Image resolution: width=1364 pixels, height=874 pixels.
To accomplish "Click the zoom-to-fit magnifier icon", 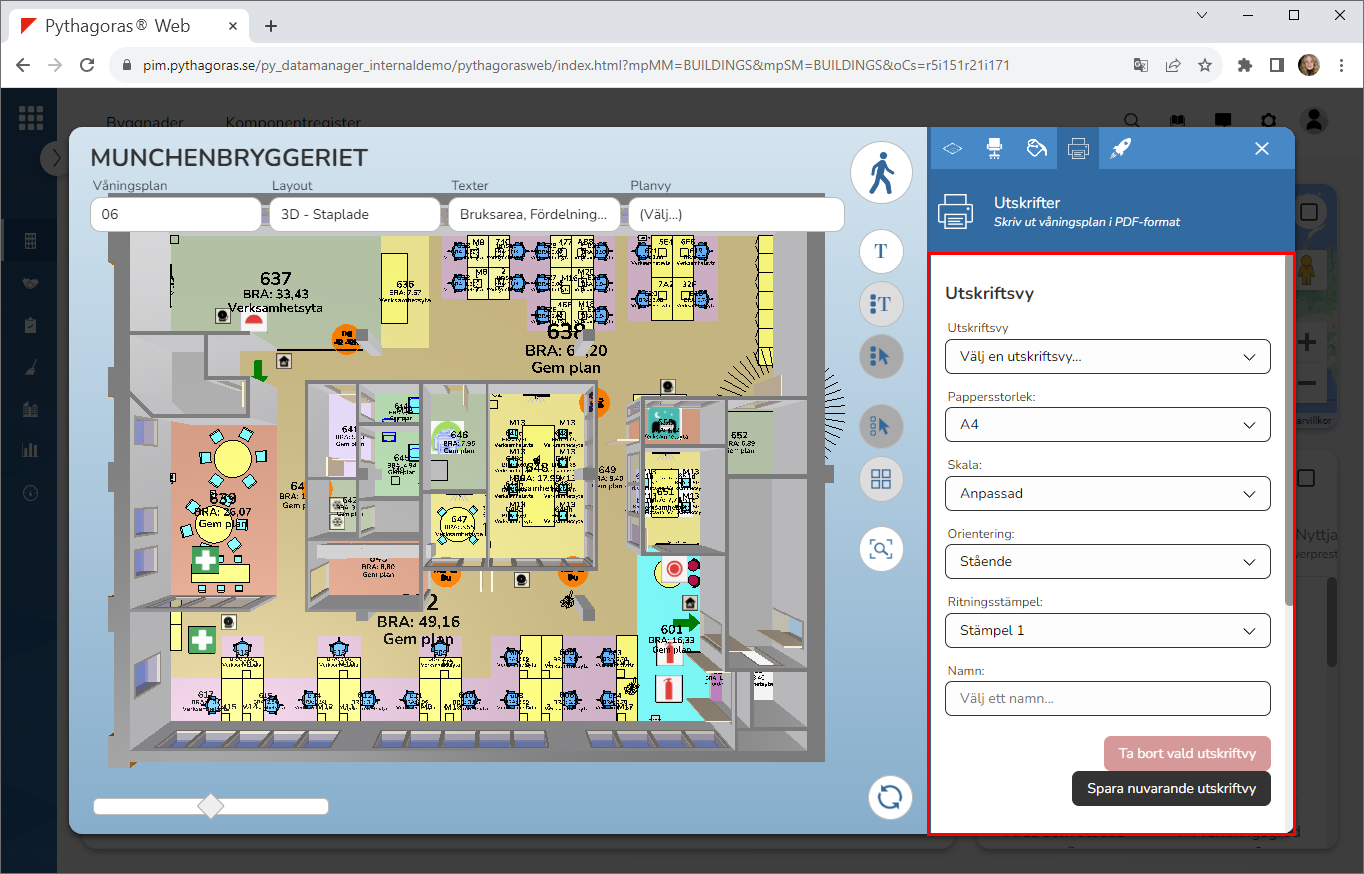I will [881, 549].
